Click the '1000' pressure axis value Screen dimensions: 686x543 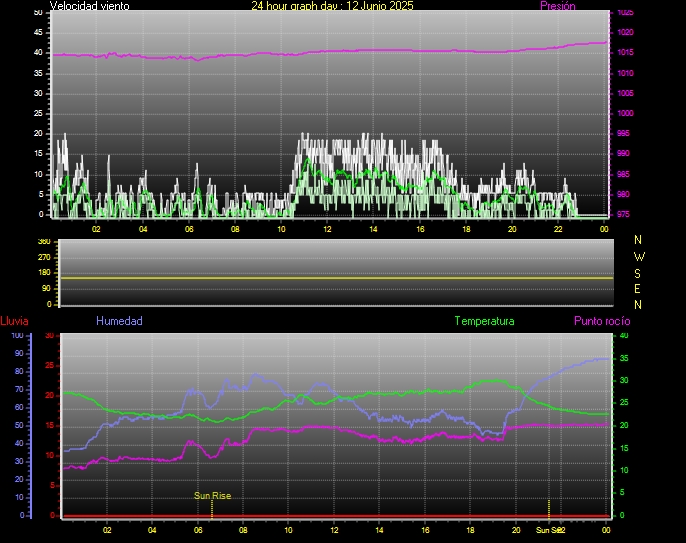pyautogui.click(x=625, y=113)
